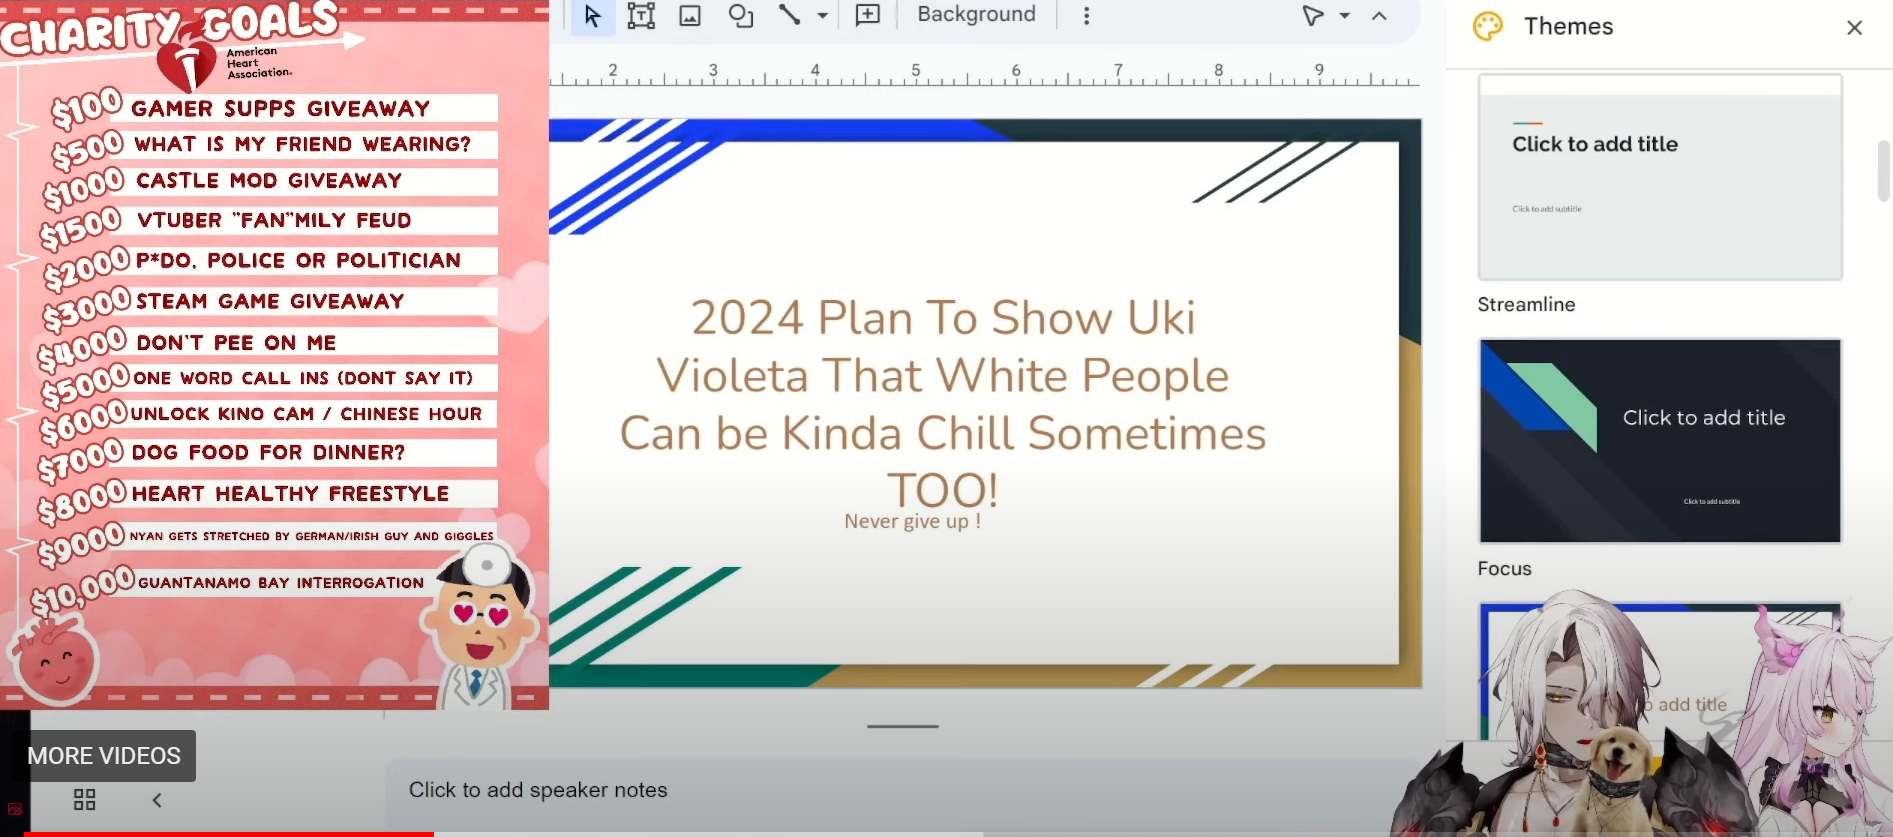Image resolution: width=1893 pixels, height=837 pixels.
Task: Select the cursor arrow tool
Action: click(x=592, y=16)
